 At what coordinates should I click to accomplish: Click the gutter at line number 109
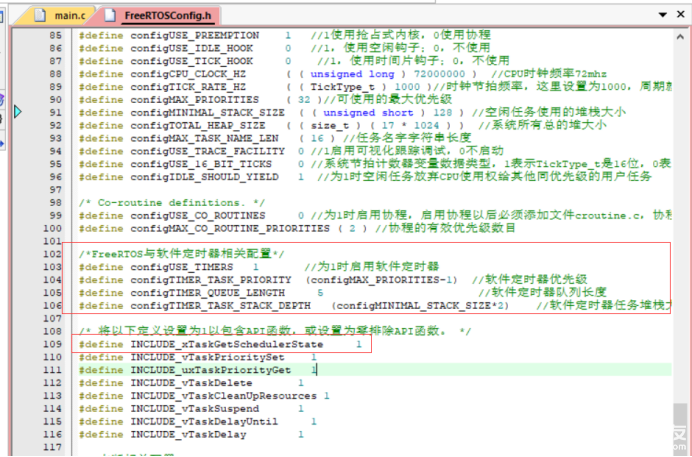click(x=53, y=344)
